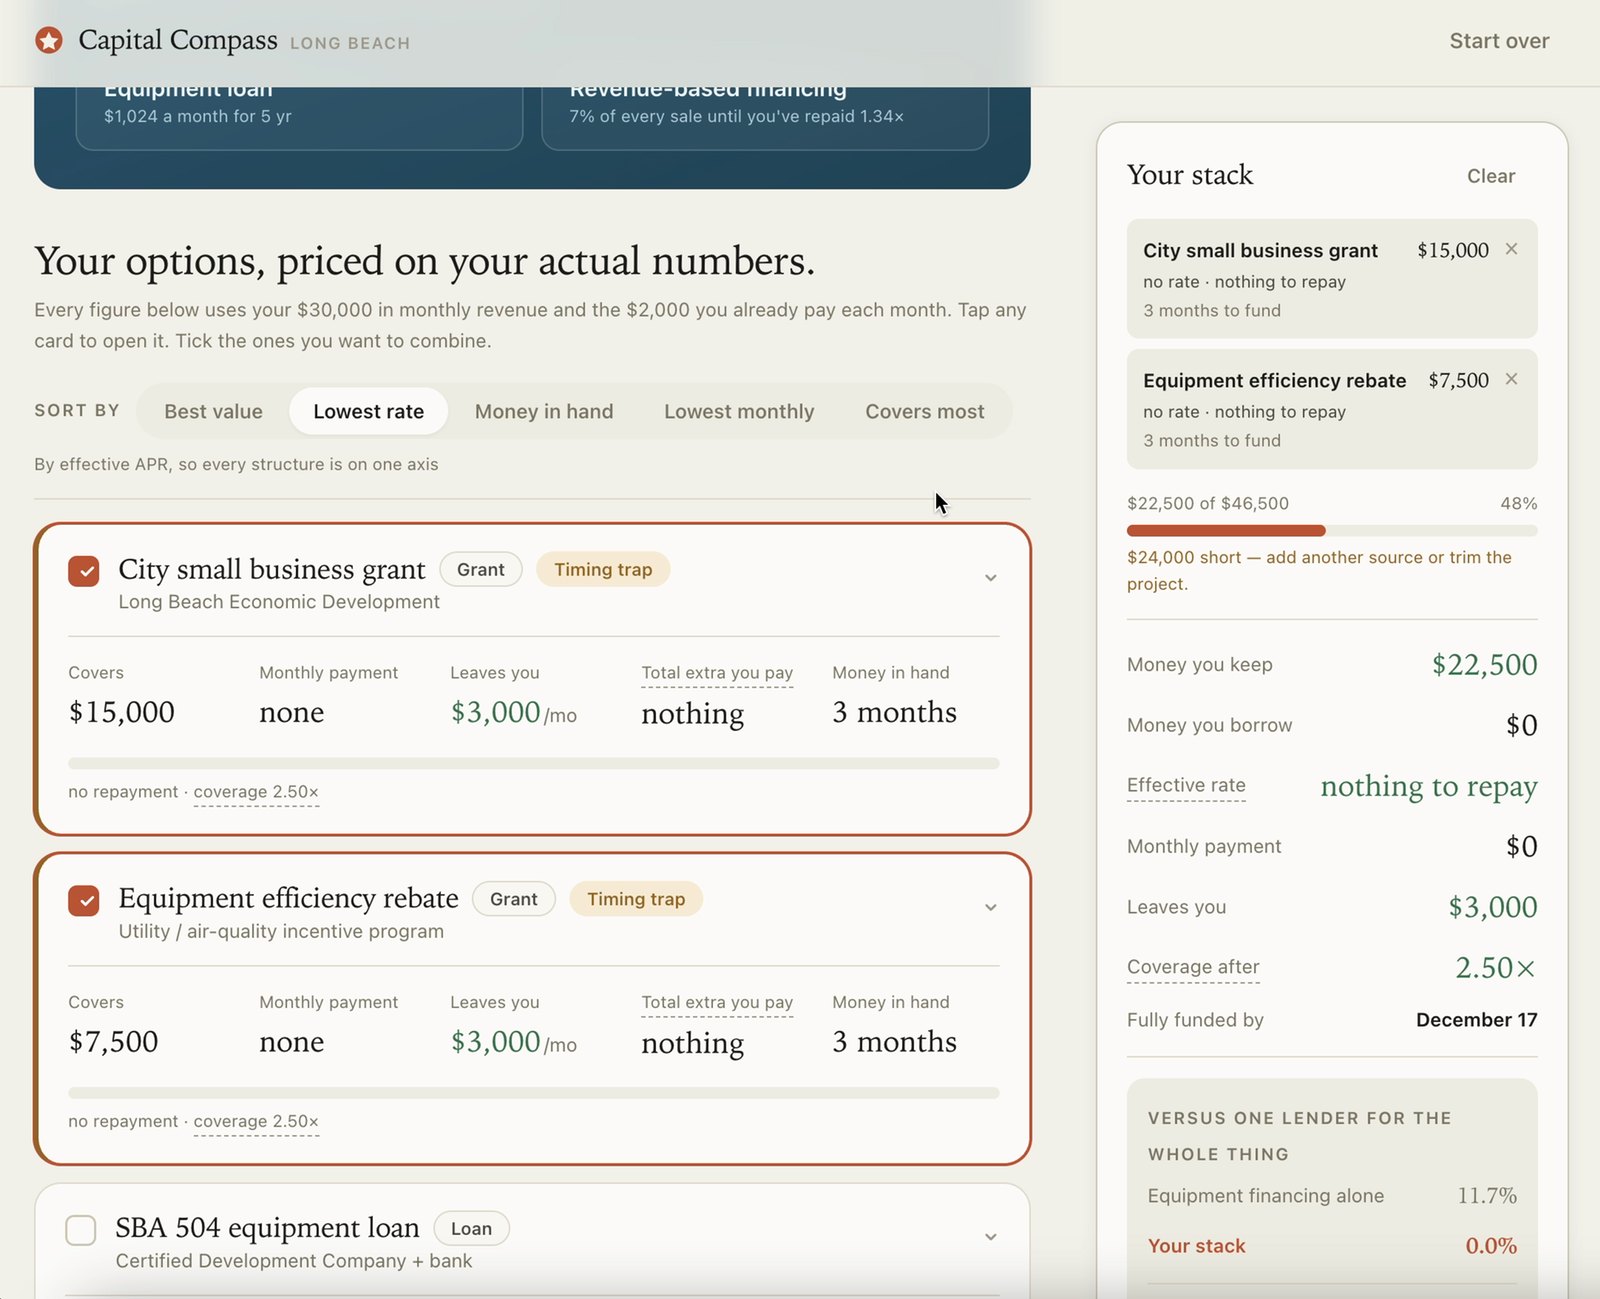The width and height of the screenshot is (1600, 1299).
Task: Click Total extra you pay on Equipment rebate card
Action: click(717, 1003)
